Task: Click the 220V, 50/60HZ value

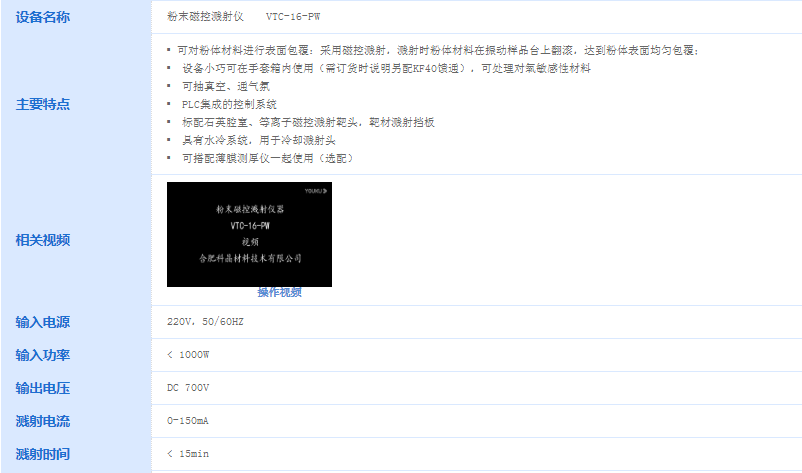Action: point(205,322)
